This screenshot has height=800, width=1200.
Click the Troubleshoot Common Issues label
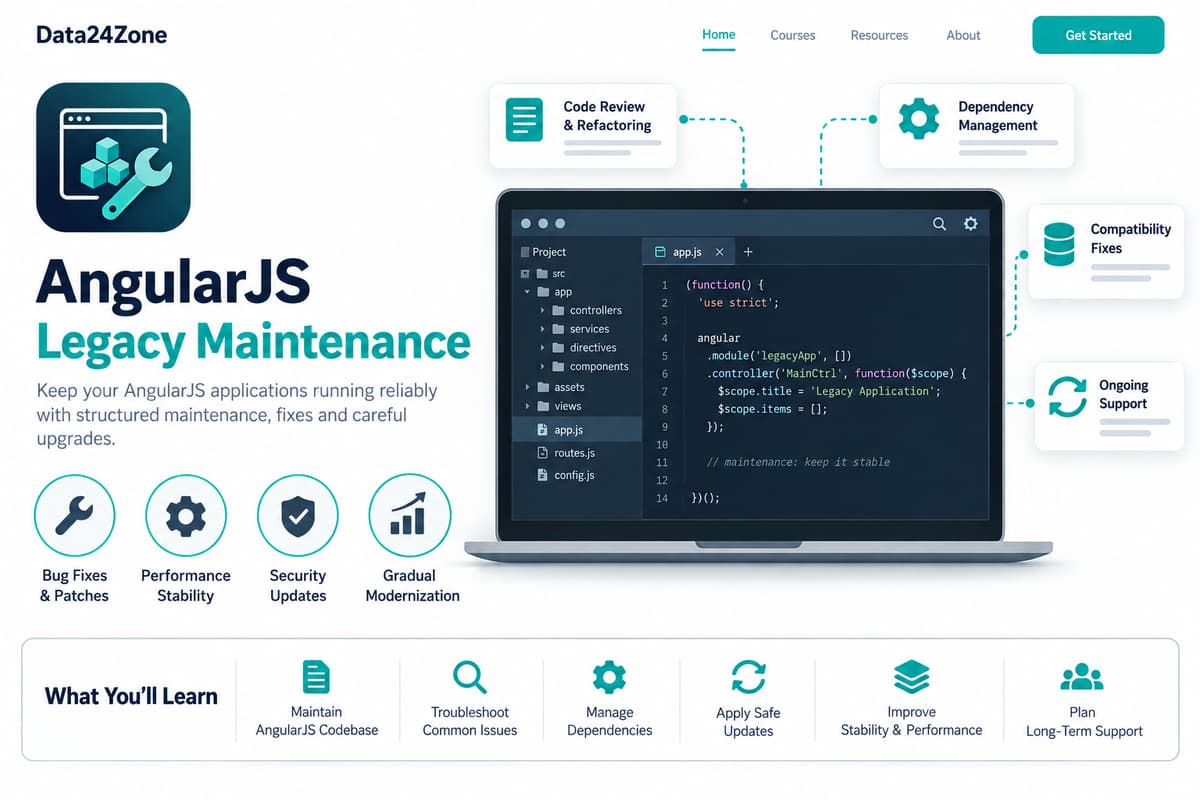tap(470, 721)
